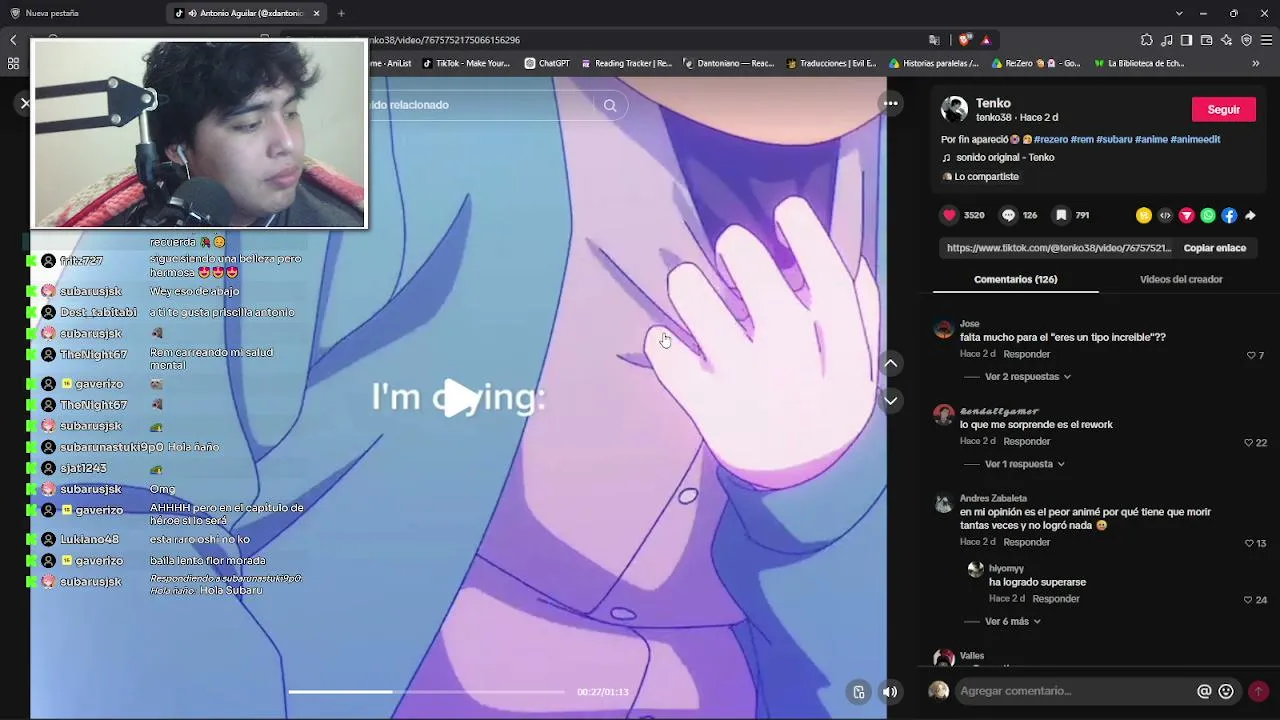The height and width of the screenshot is (720, 1280).
Task: Click the TikTok video link URL field
Action: (x=1058, y=248)
